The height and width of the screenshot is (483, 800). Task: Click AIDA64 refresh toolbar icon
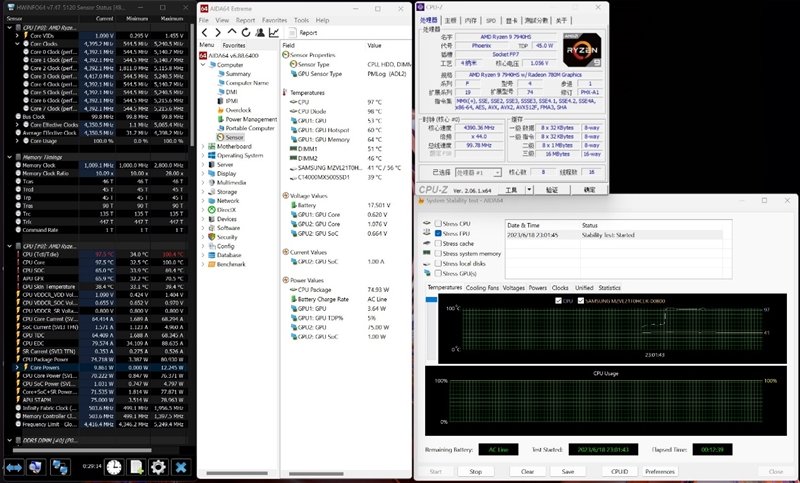(246, 31)
